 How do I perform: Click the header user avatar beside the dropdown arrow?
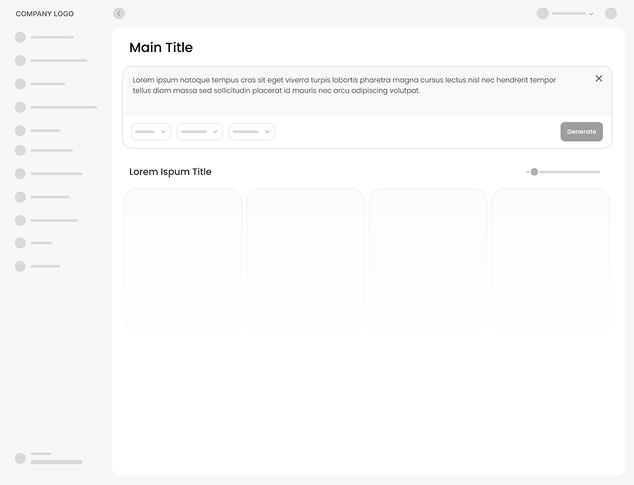point(542,14)
